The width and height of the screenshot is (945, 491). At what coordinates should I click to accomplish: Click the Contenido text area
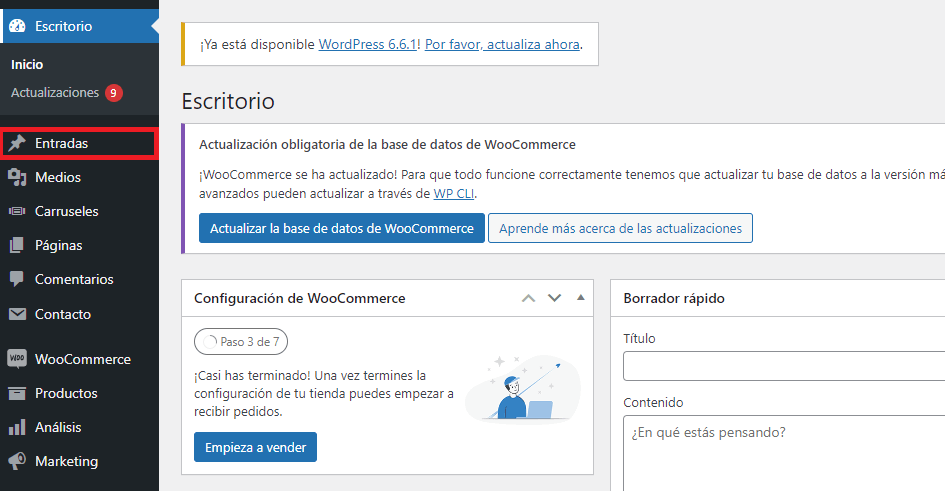point(784,453)
